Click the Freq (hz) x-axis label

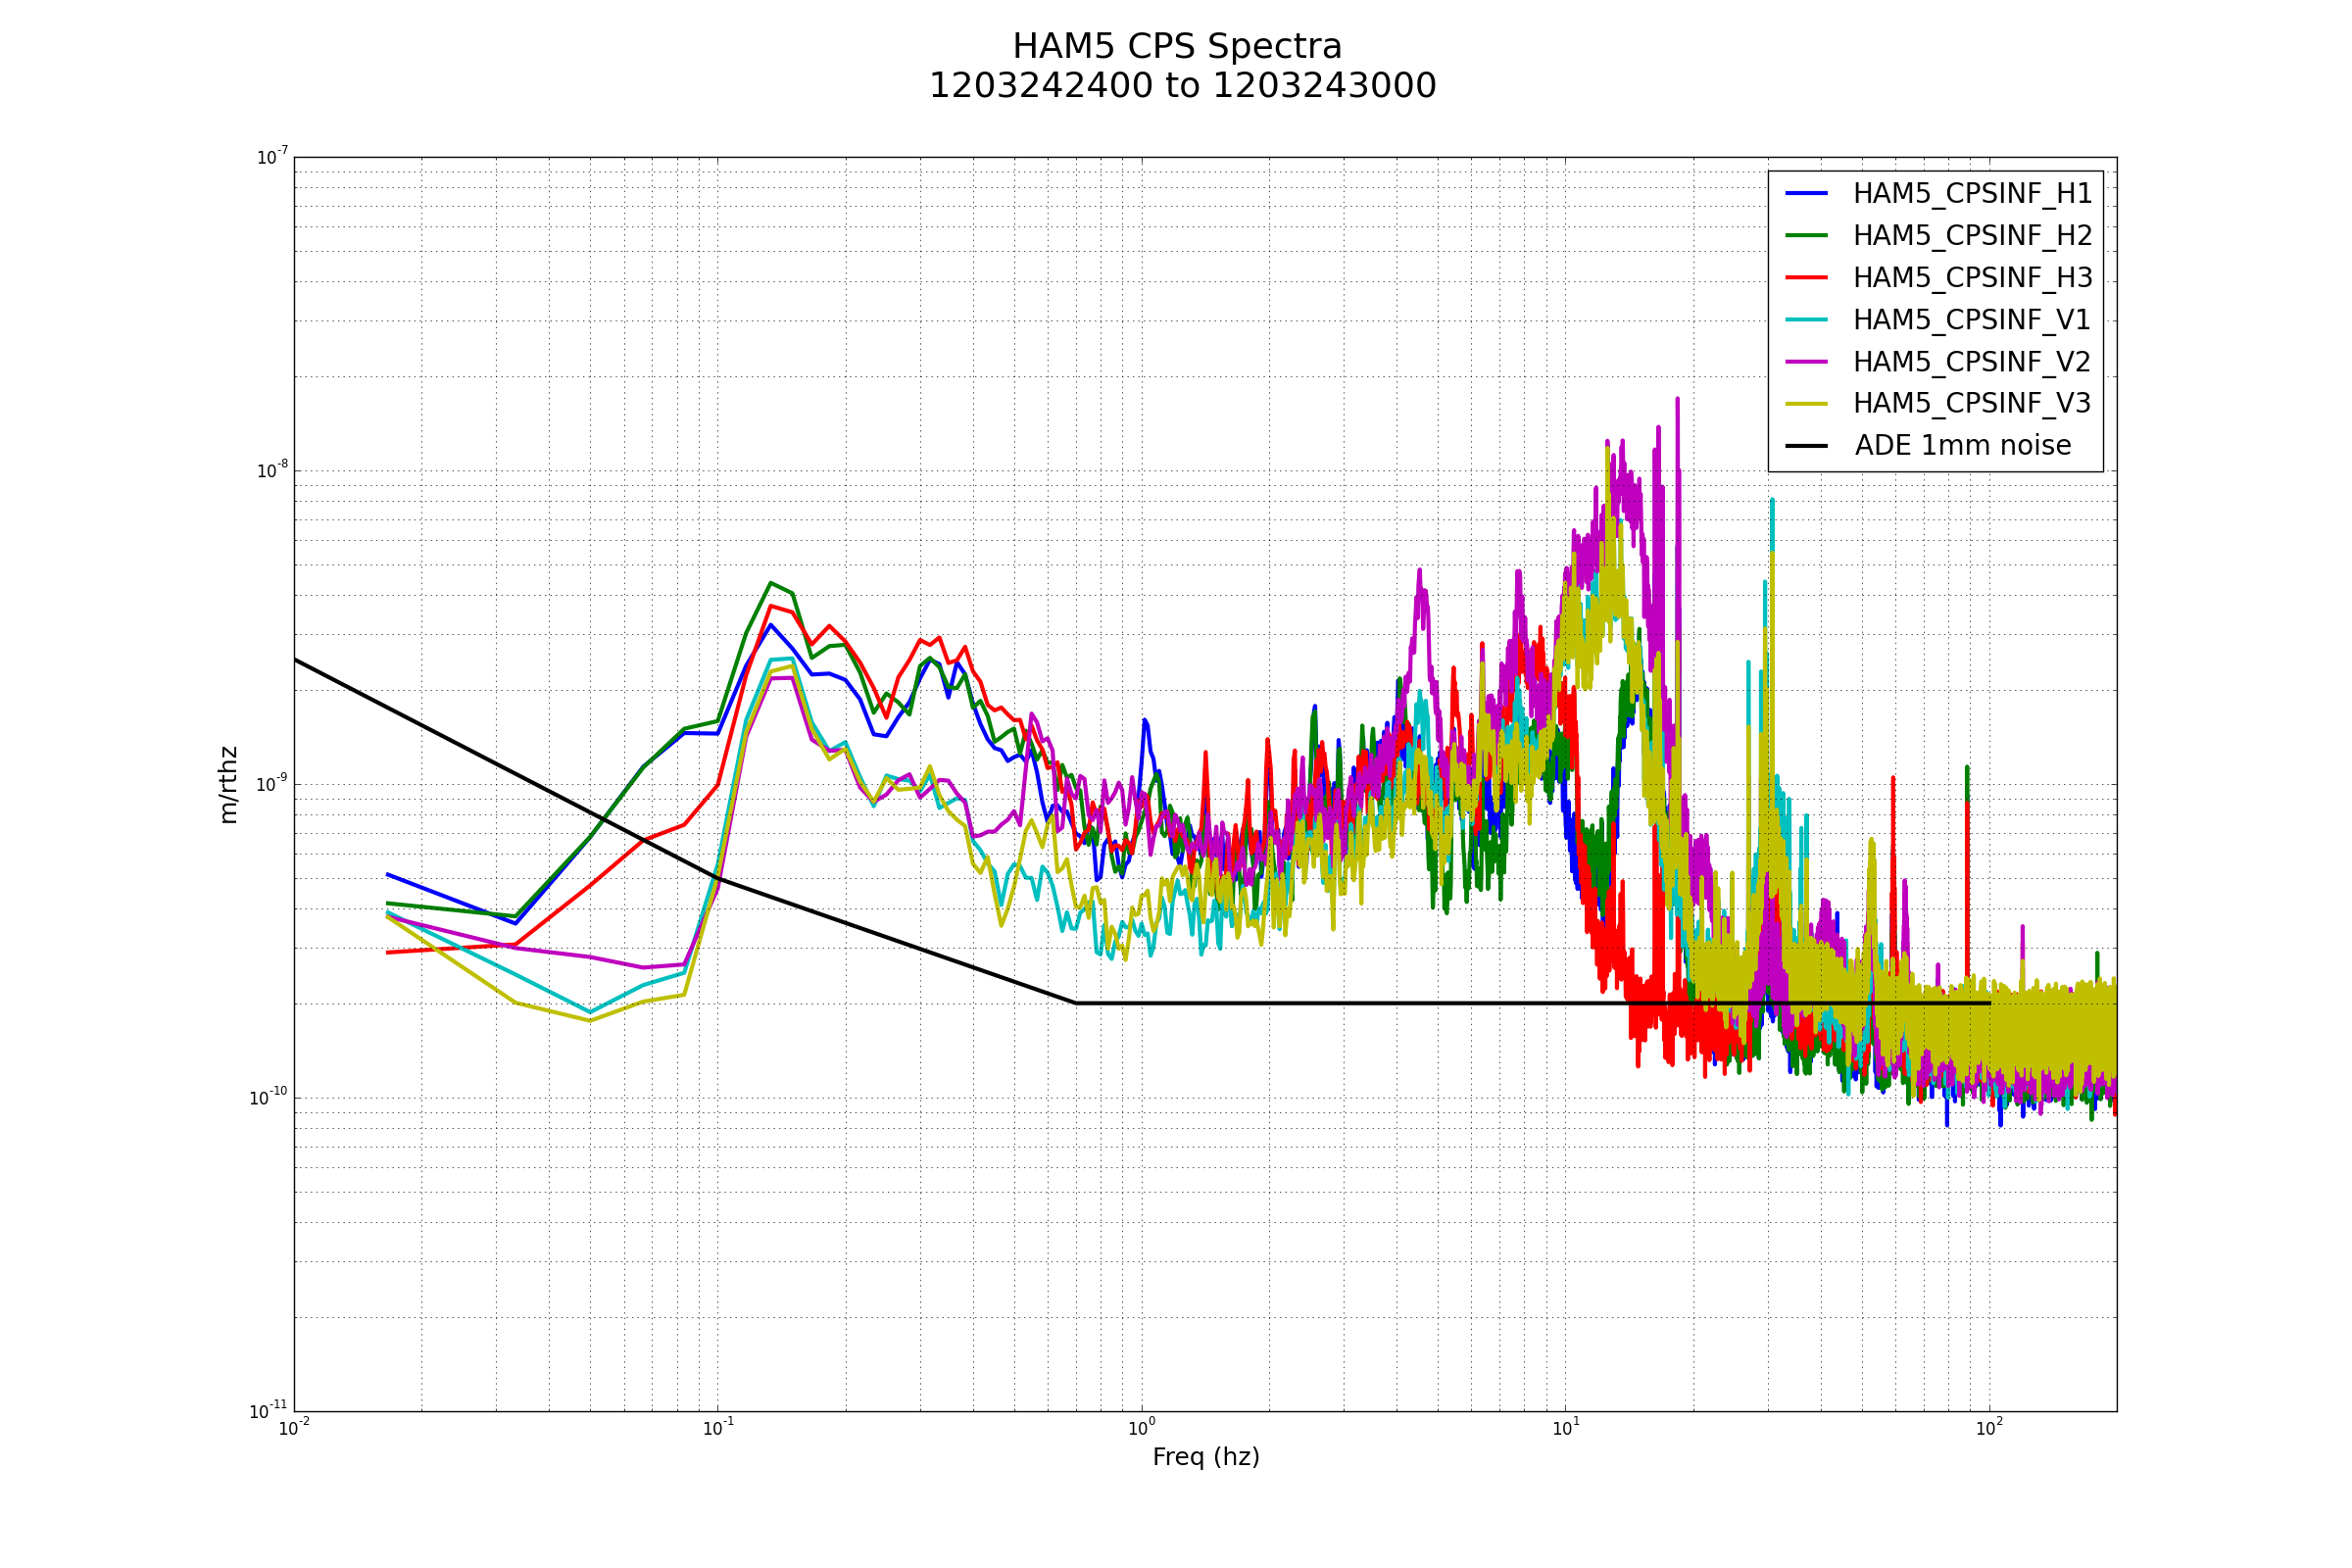point(1205,1457)
